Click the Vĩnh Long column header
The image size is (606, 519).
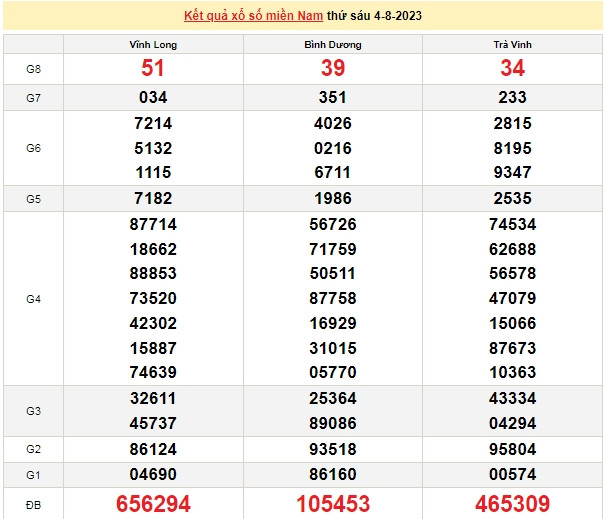[x=153, y=46]
